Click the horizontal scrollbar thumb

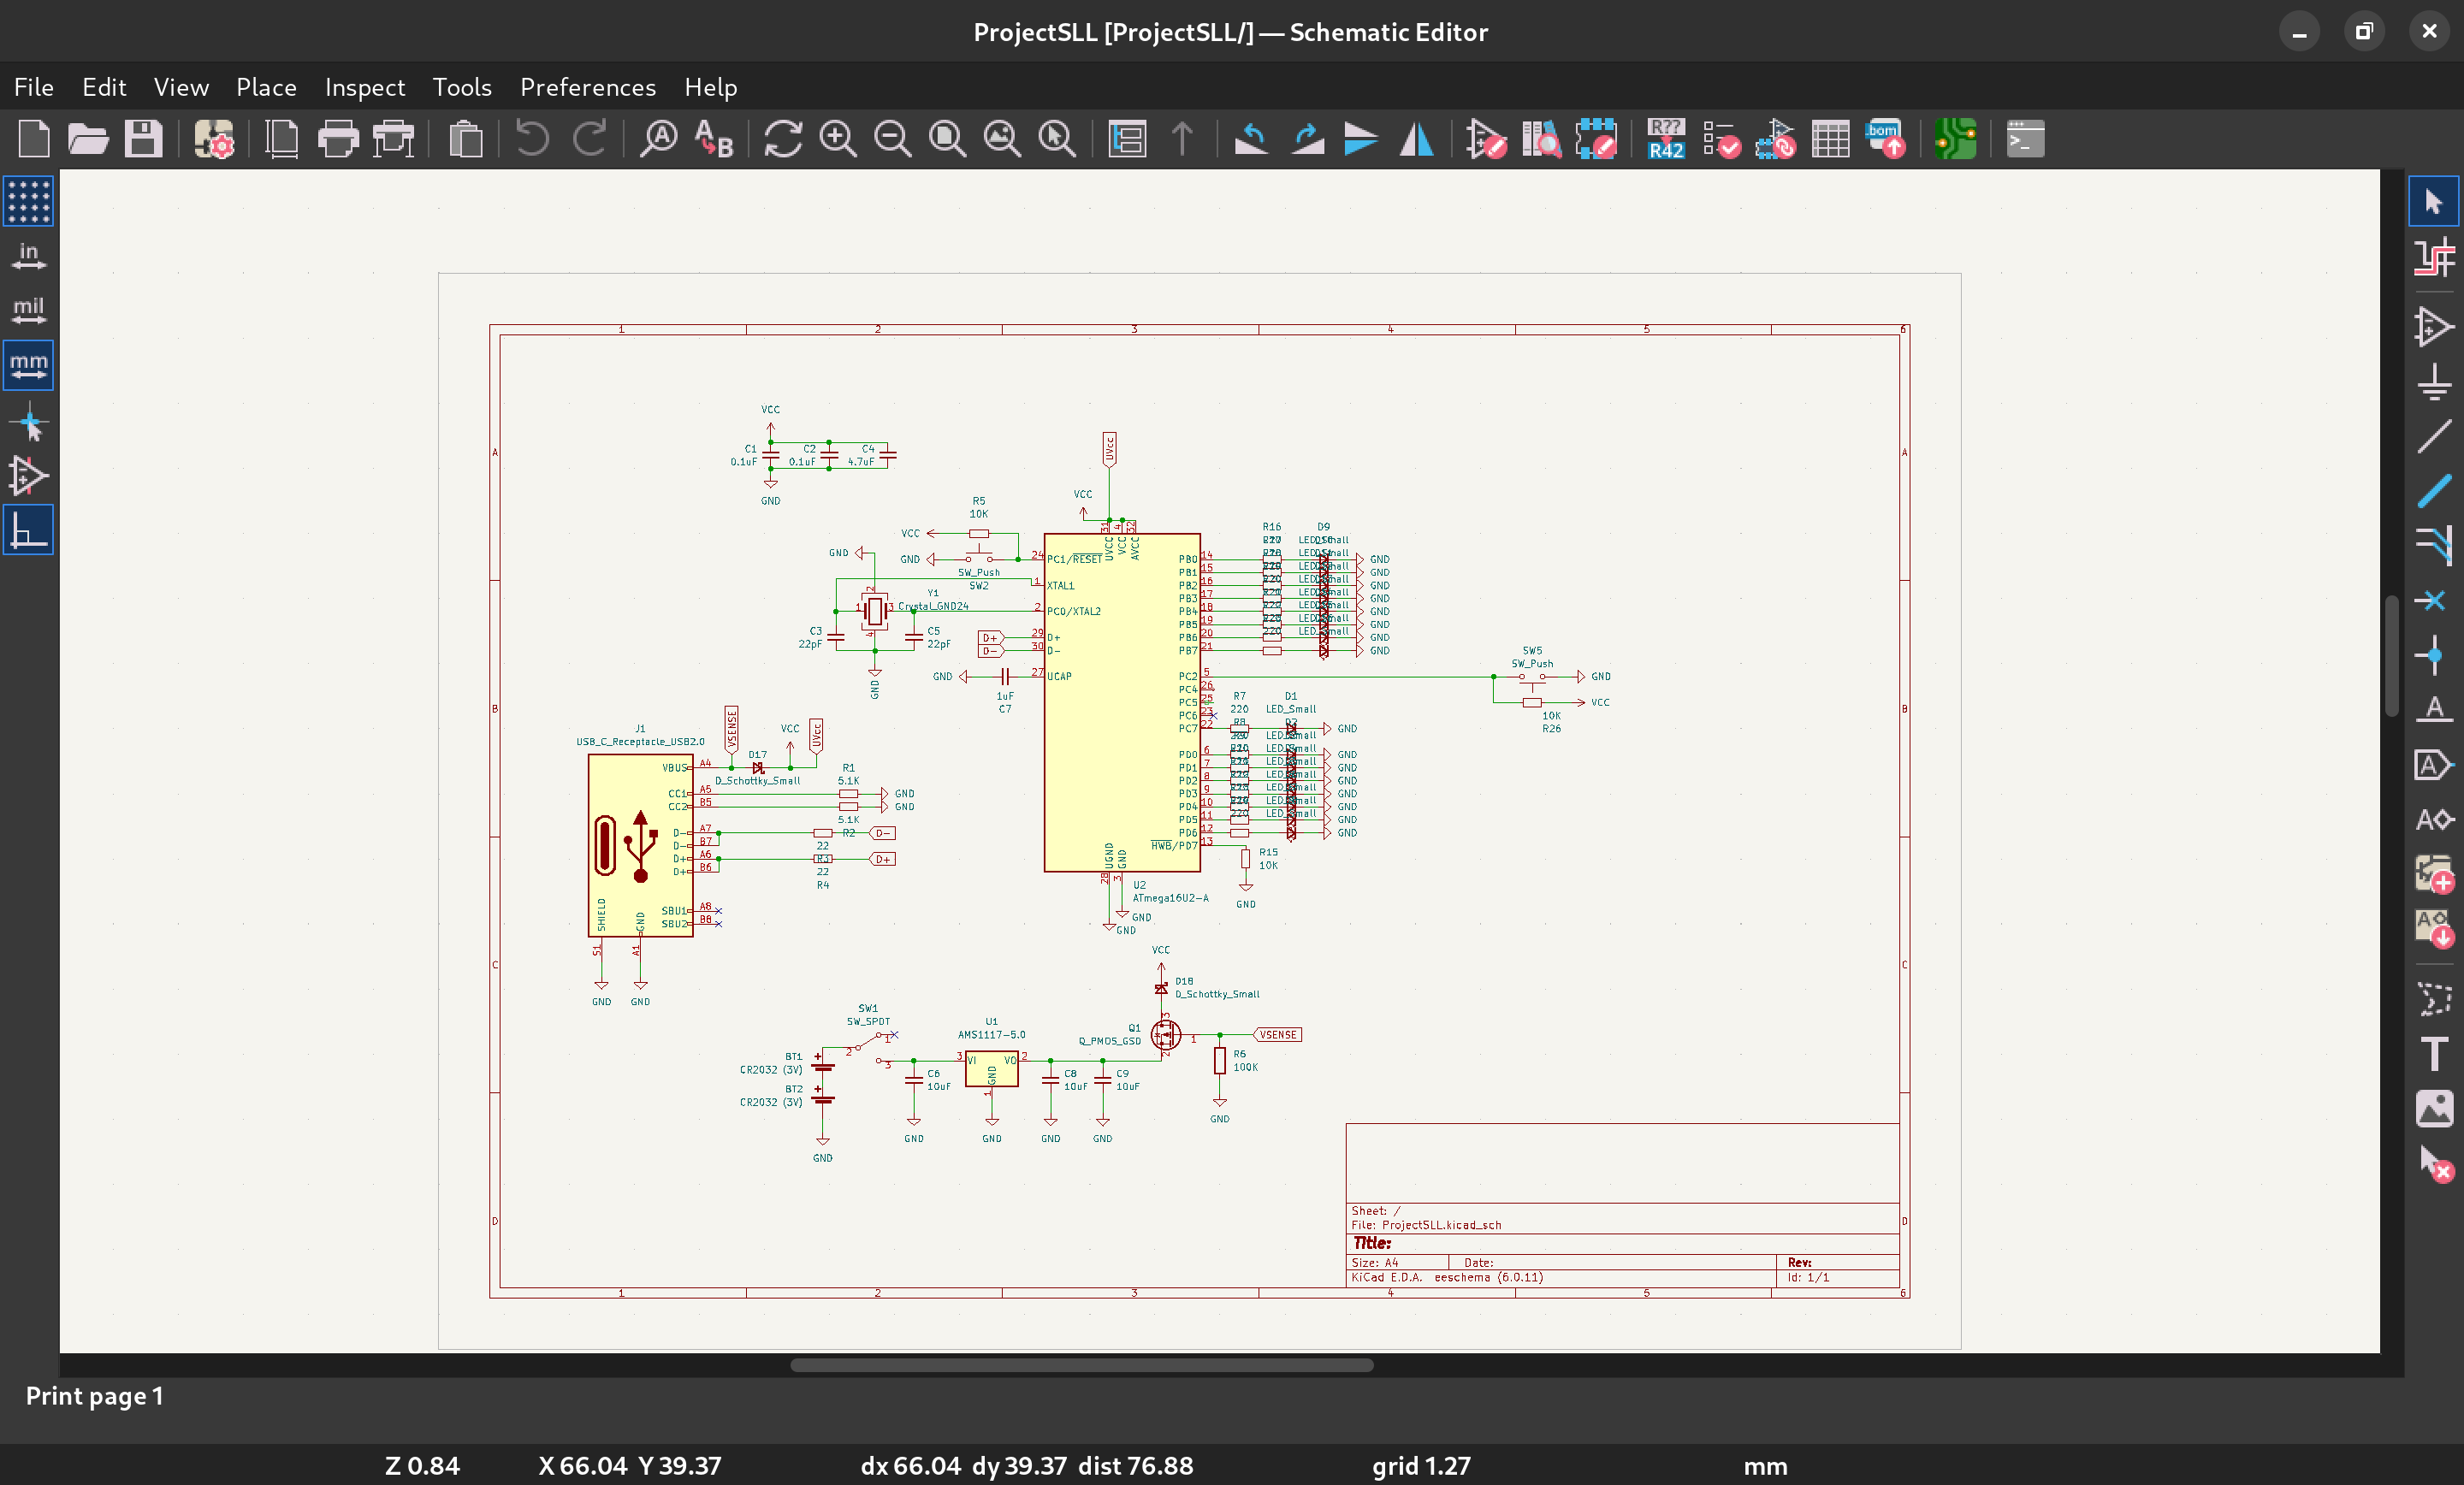(1081, 1364)
